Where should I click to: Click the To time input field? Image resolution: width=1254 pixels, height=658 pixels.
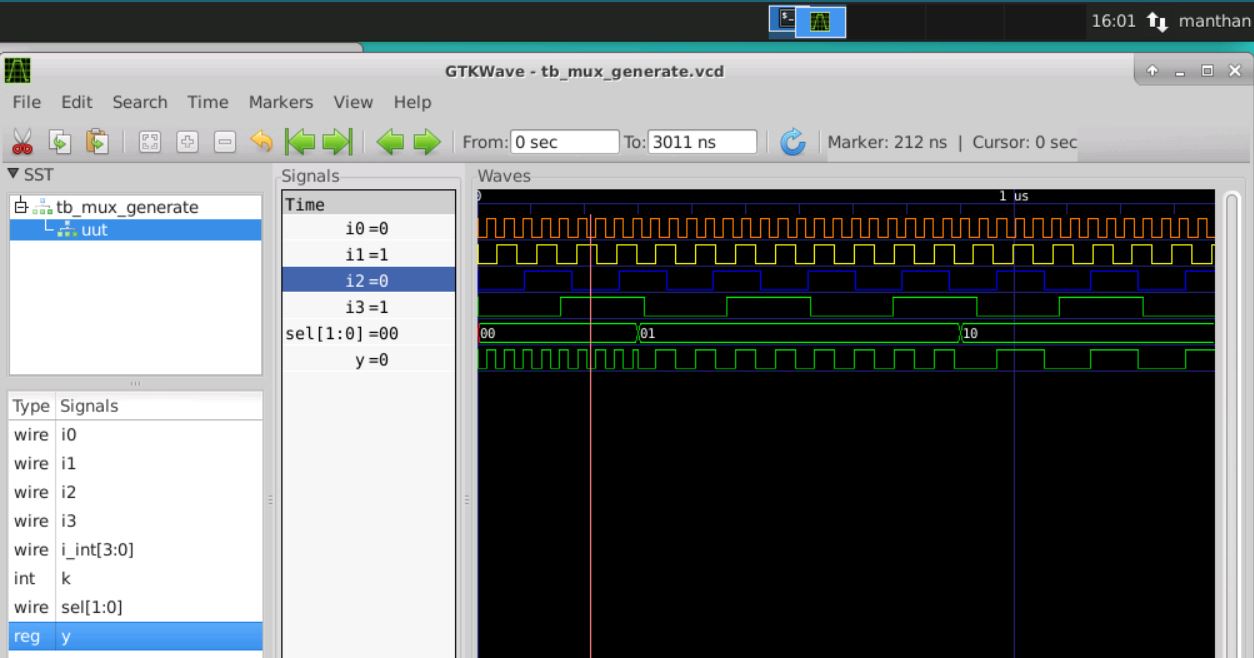point(702,142)
